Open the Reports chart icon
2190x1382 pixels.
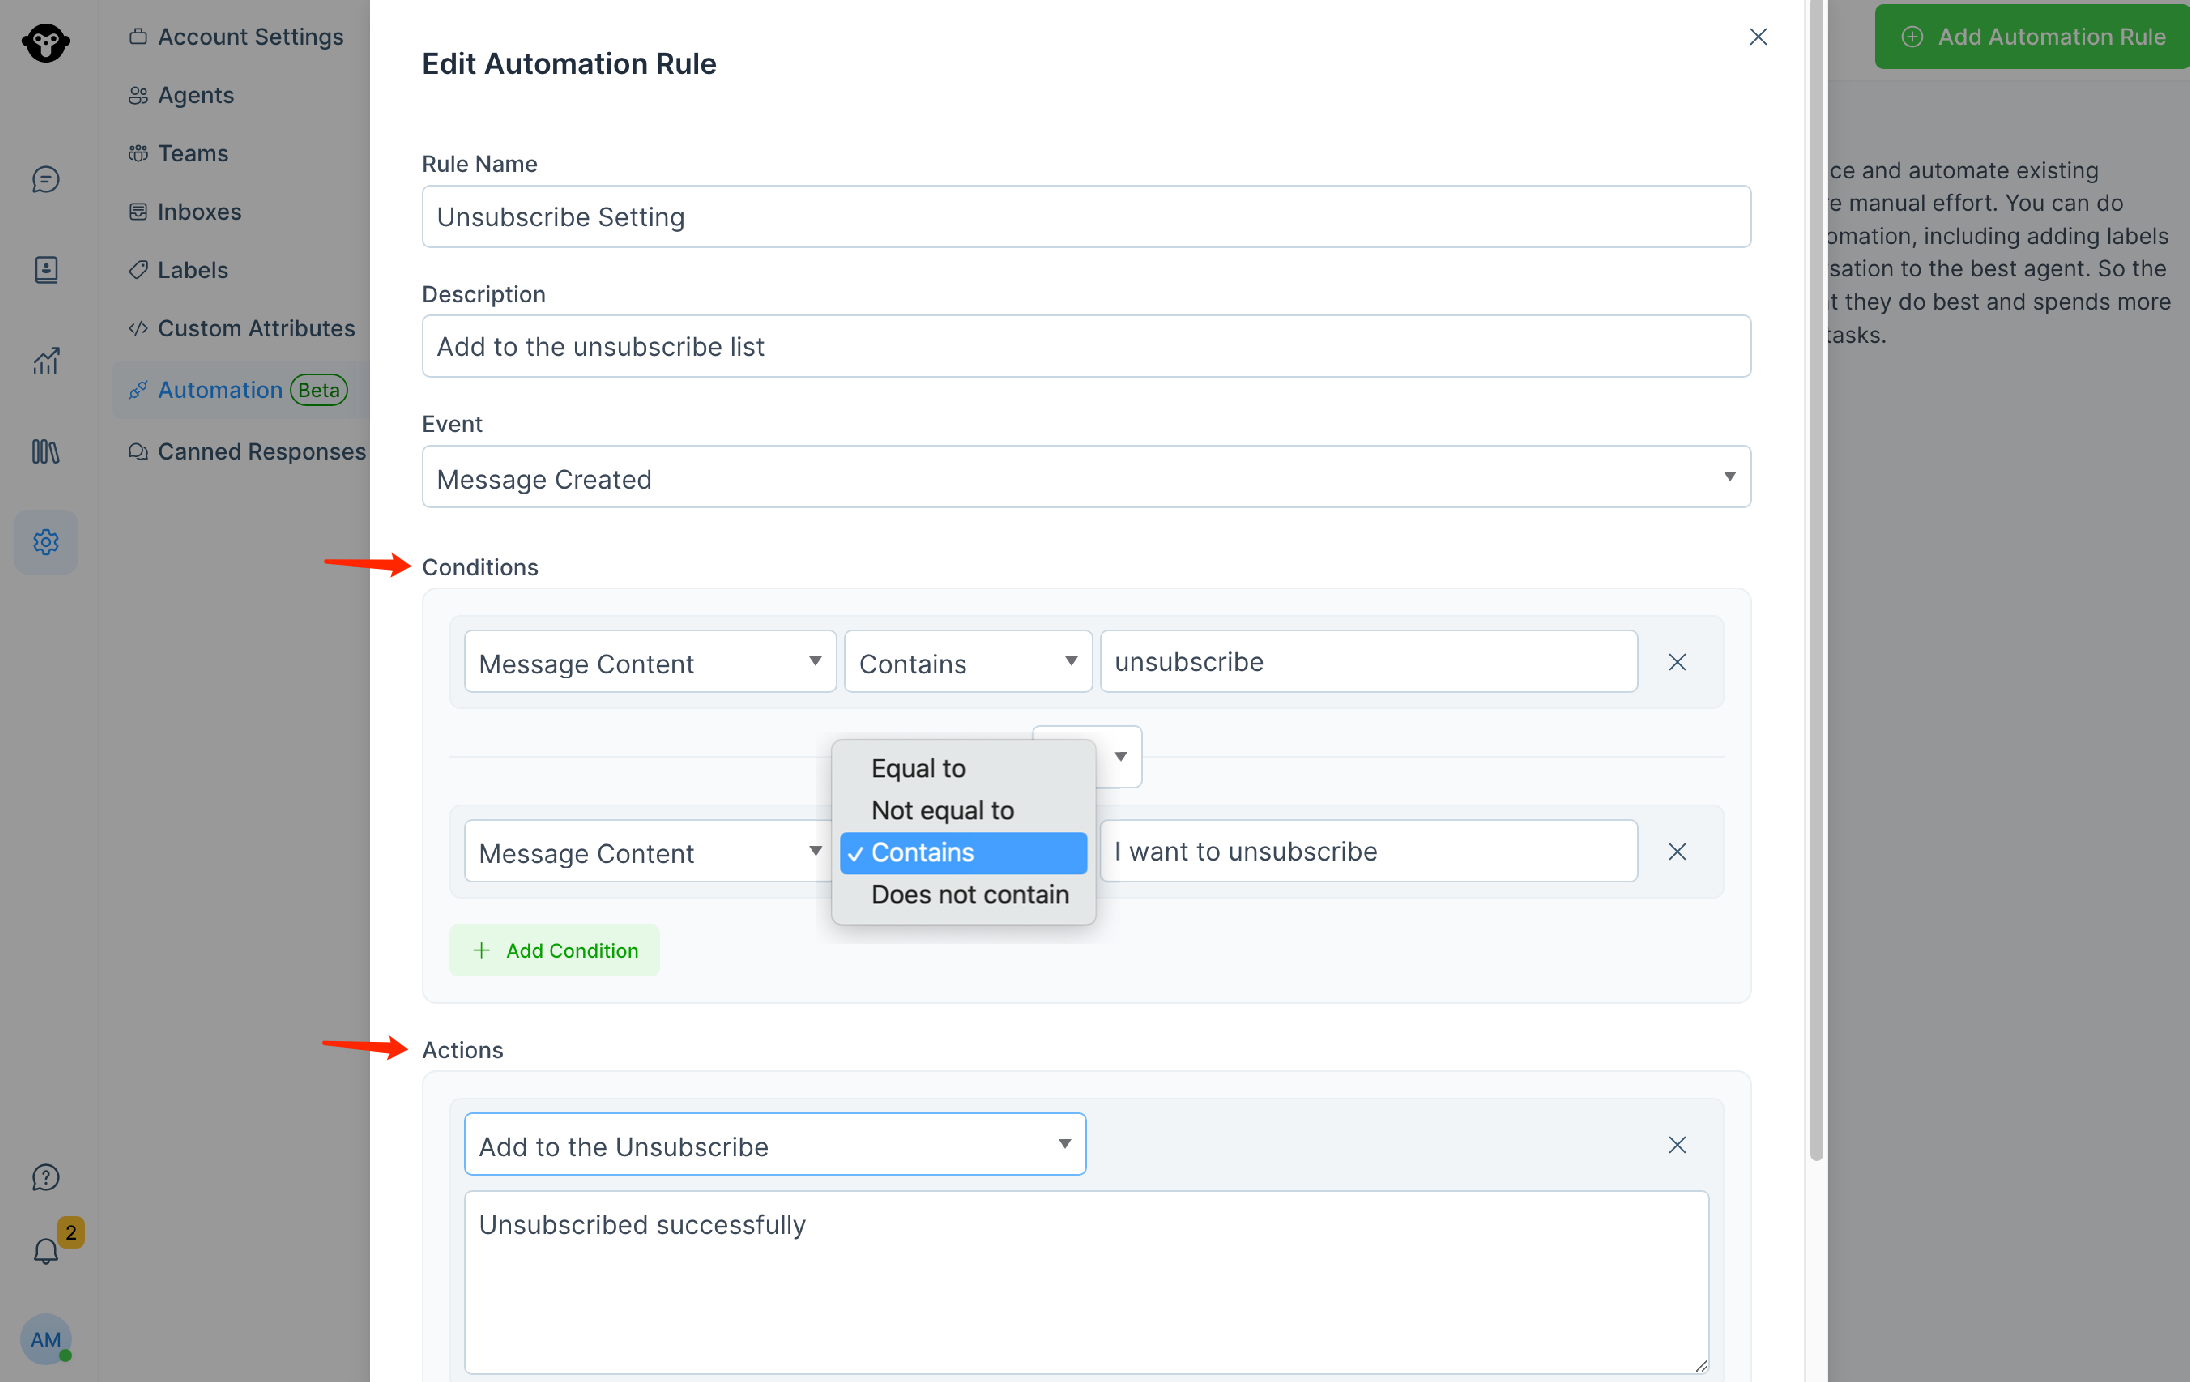coord(46,361)
